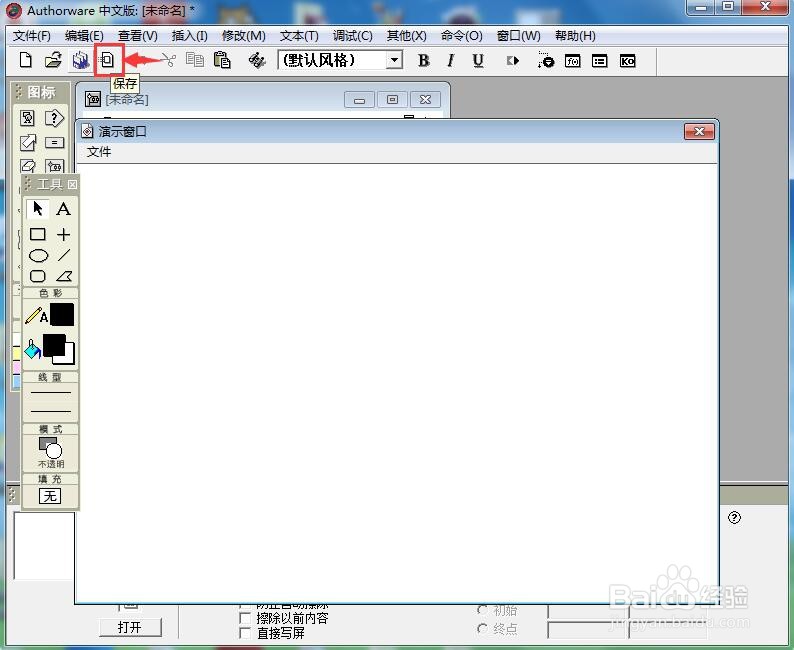This screenshot has height=650, width=794.
Task: Select the Rectangle tool
Action: tap(37, 234)
